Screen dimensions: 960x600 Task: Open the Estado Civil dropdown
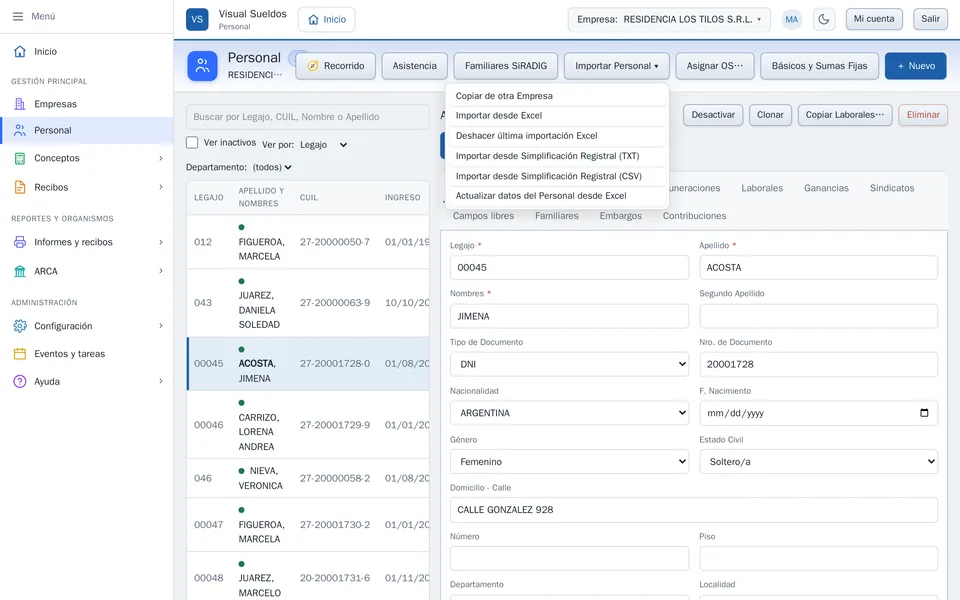tap(819, 462)
